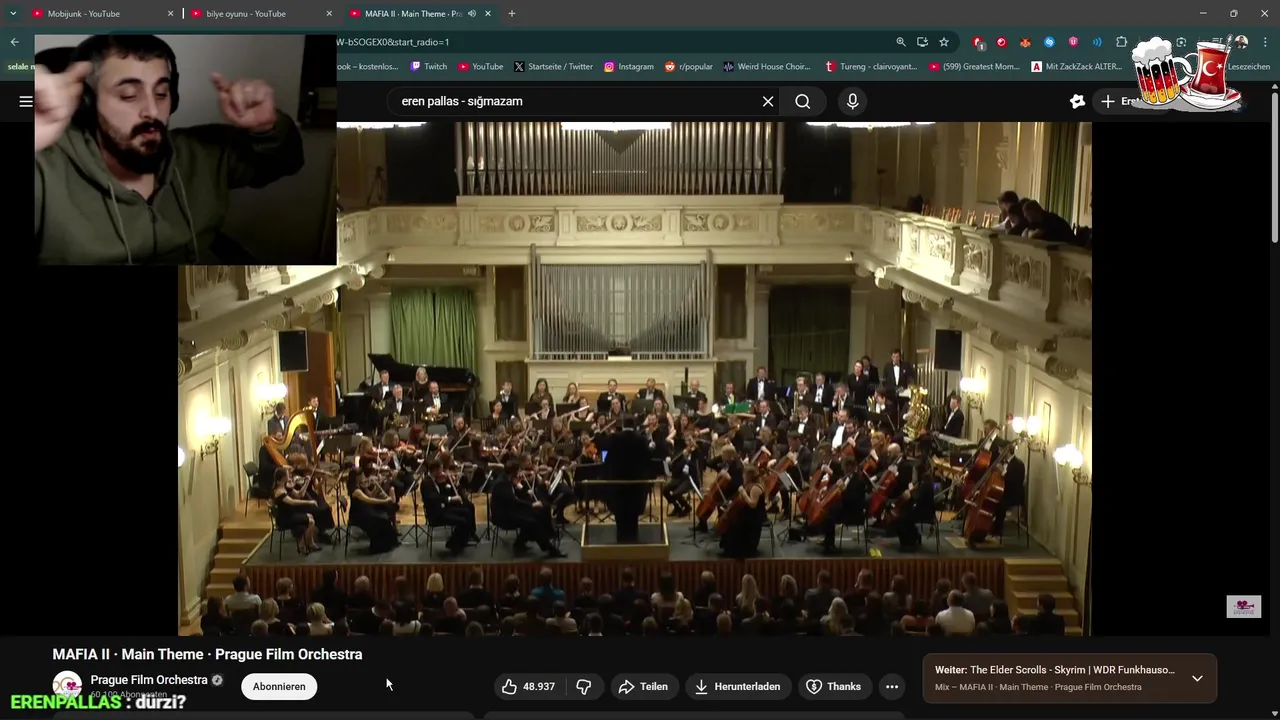Close the Mobijunk tab
The image size is (1280, 720).
(x=170, y=14)
